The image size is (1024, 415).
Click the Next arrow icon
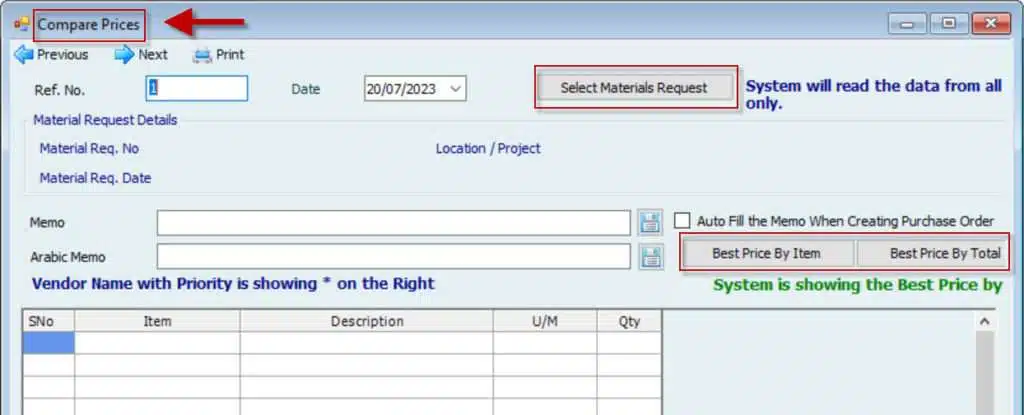[x=124, y=55]
